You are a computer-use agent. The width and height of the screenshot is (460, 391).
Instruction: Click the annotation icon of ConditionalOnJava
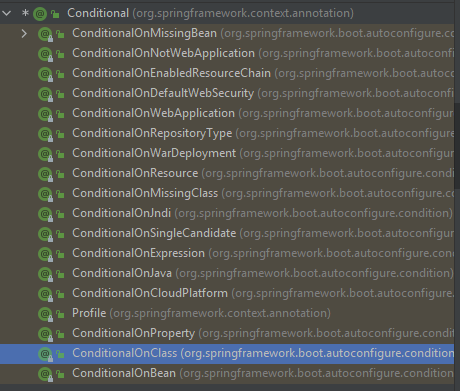45,274
